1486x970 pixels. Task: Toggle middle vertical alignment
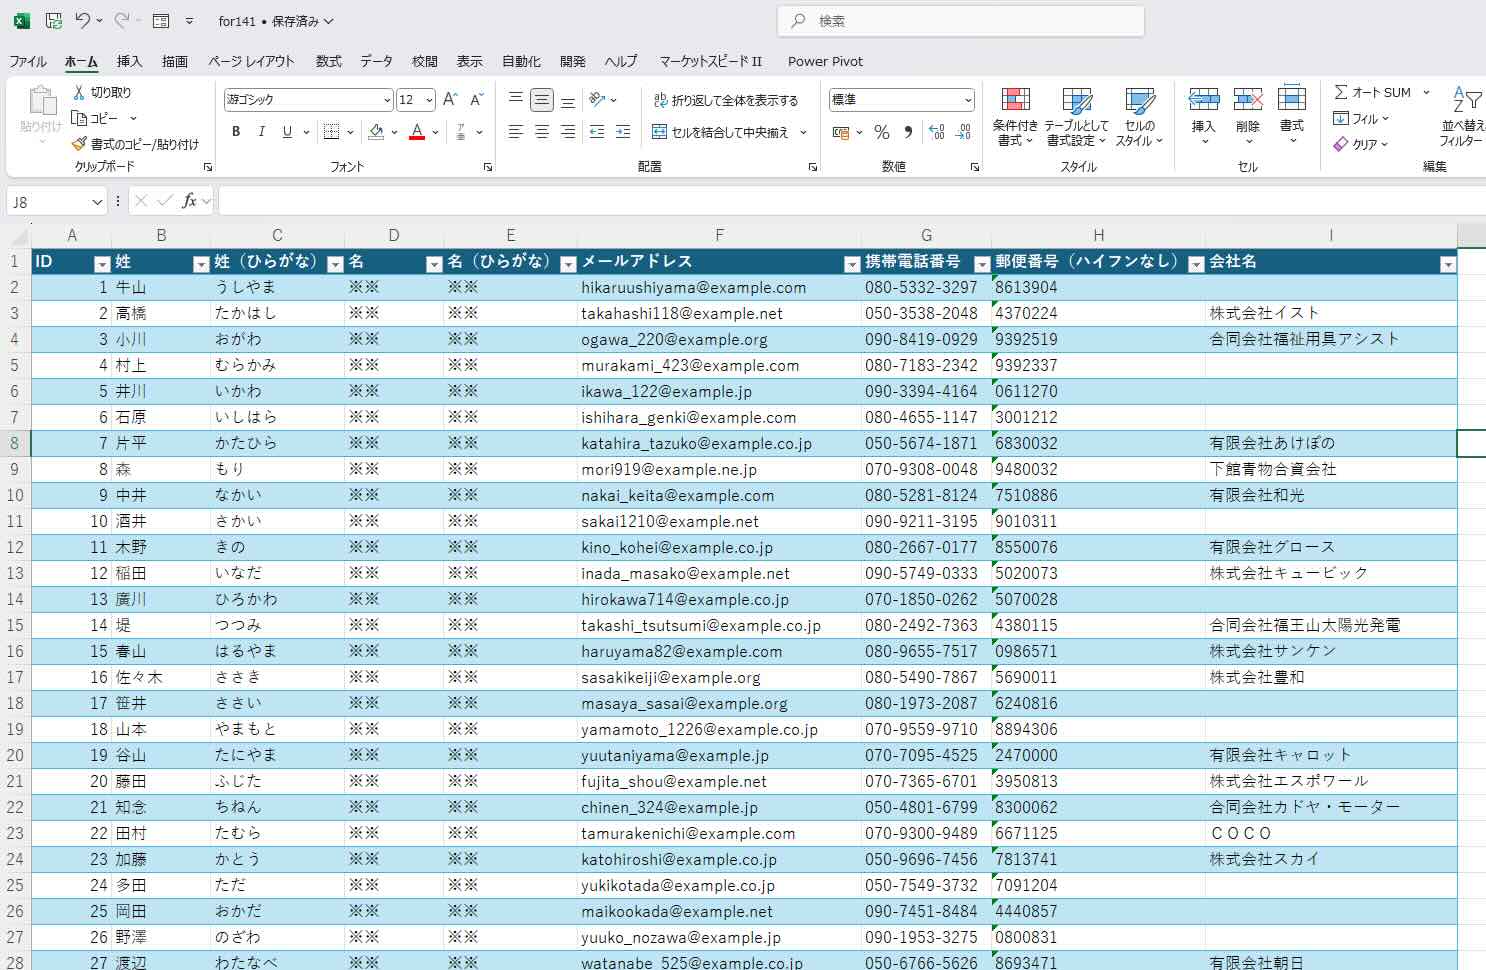(542, 99)
